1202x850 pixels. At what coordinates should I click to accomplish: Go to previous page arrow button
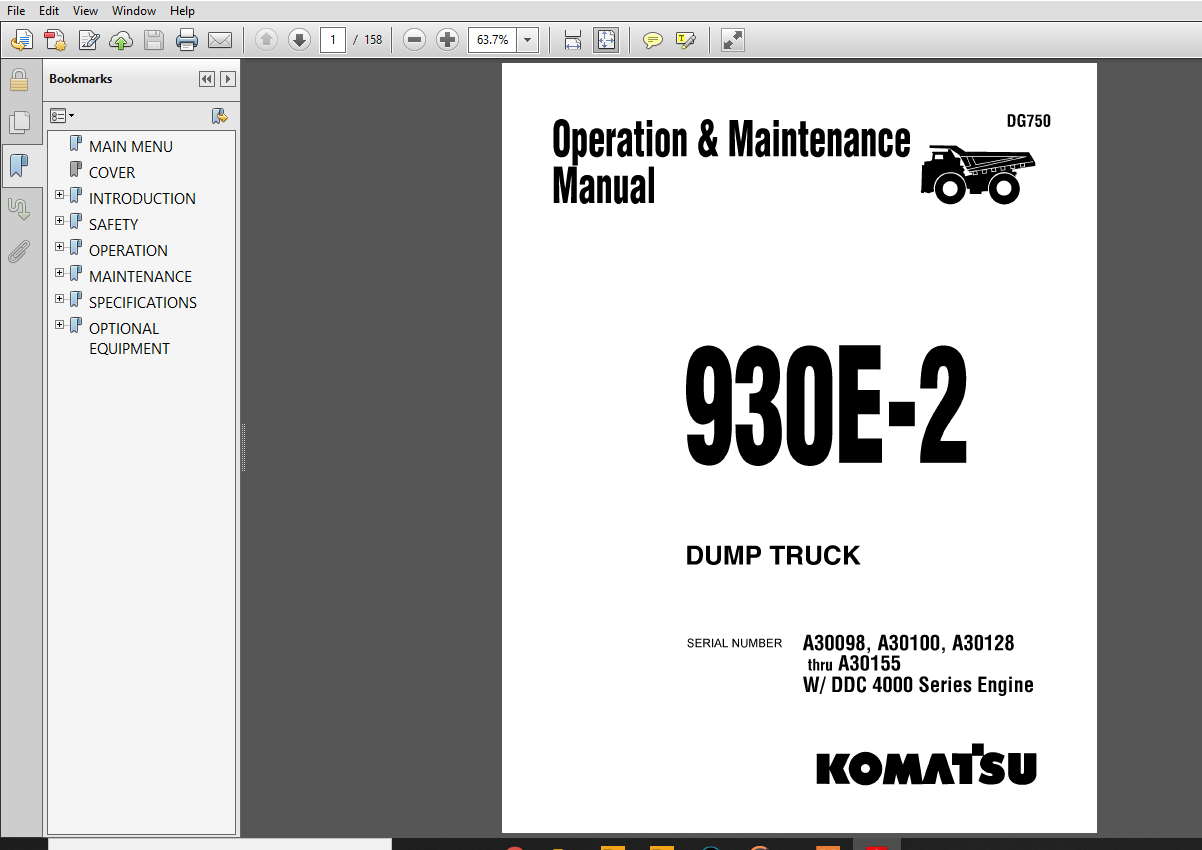(x=266, y=40)
